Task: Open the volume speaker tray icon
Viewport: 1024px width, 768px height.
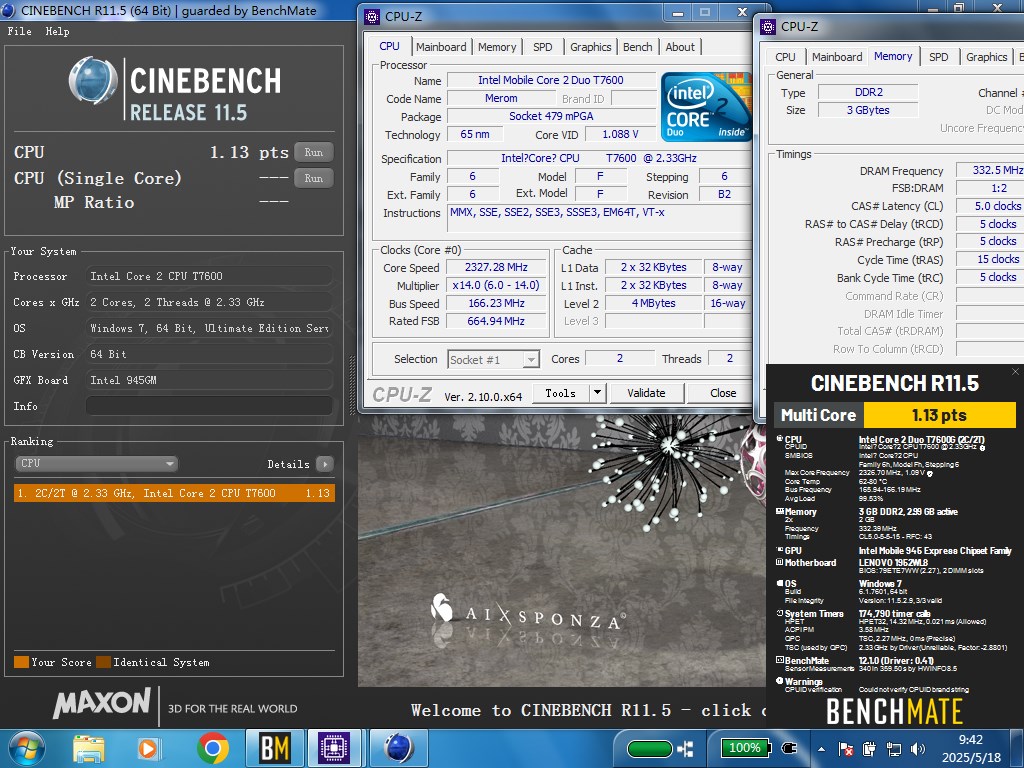Action: [918, 749]
